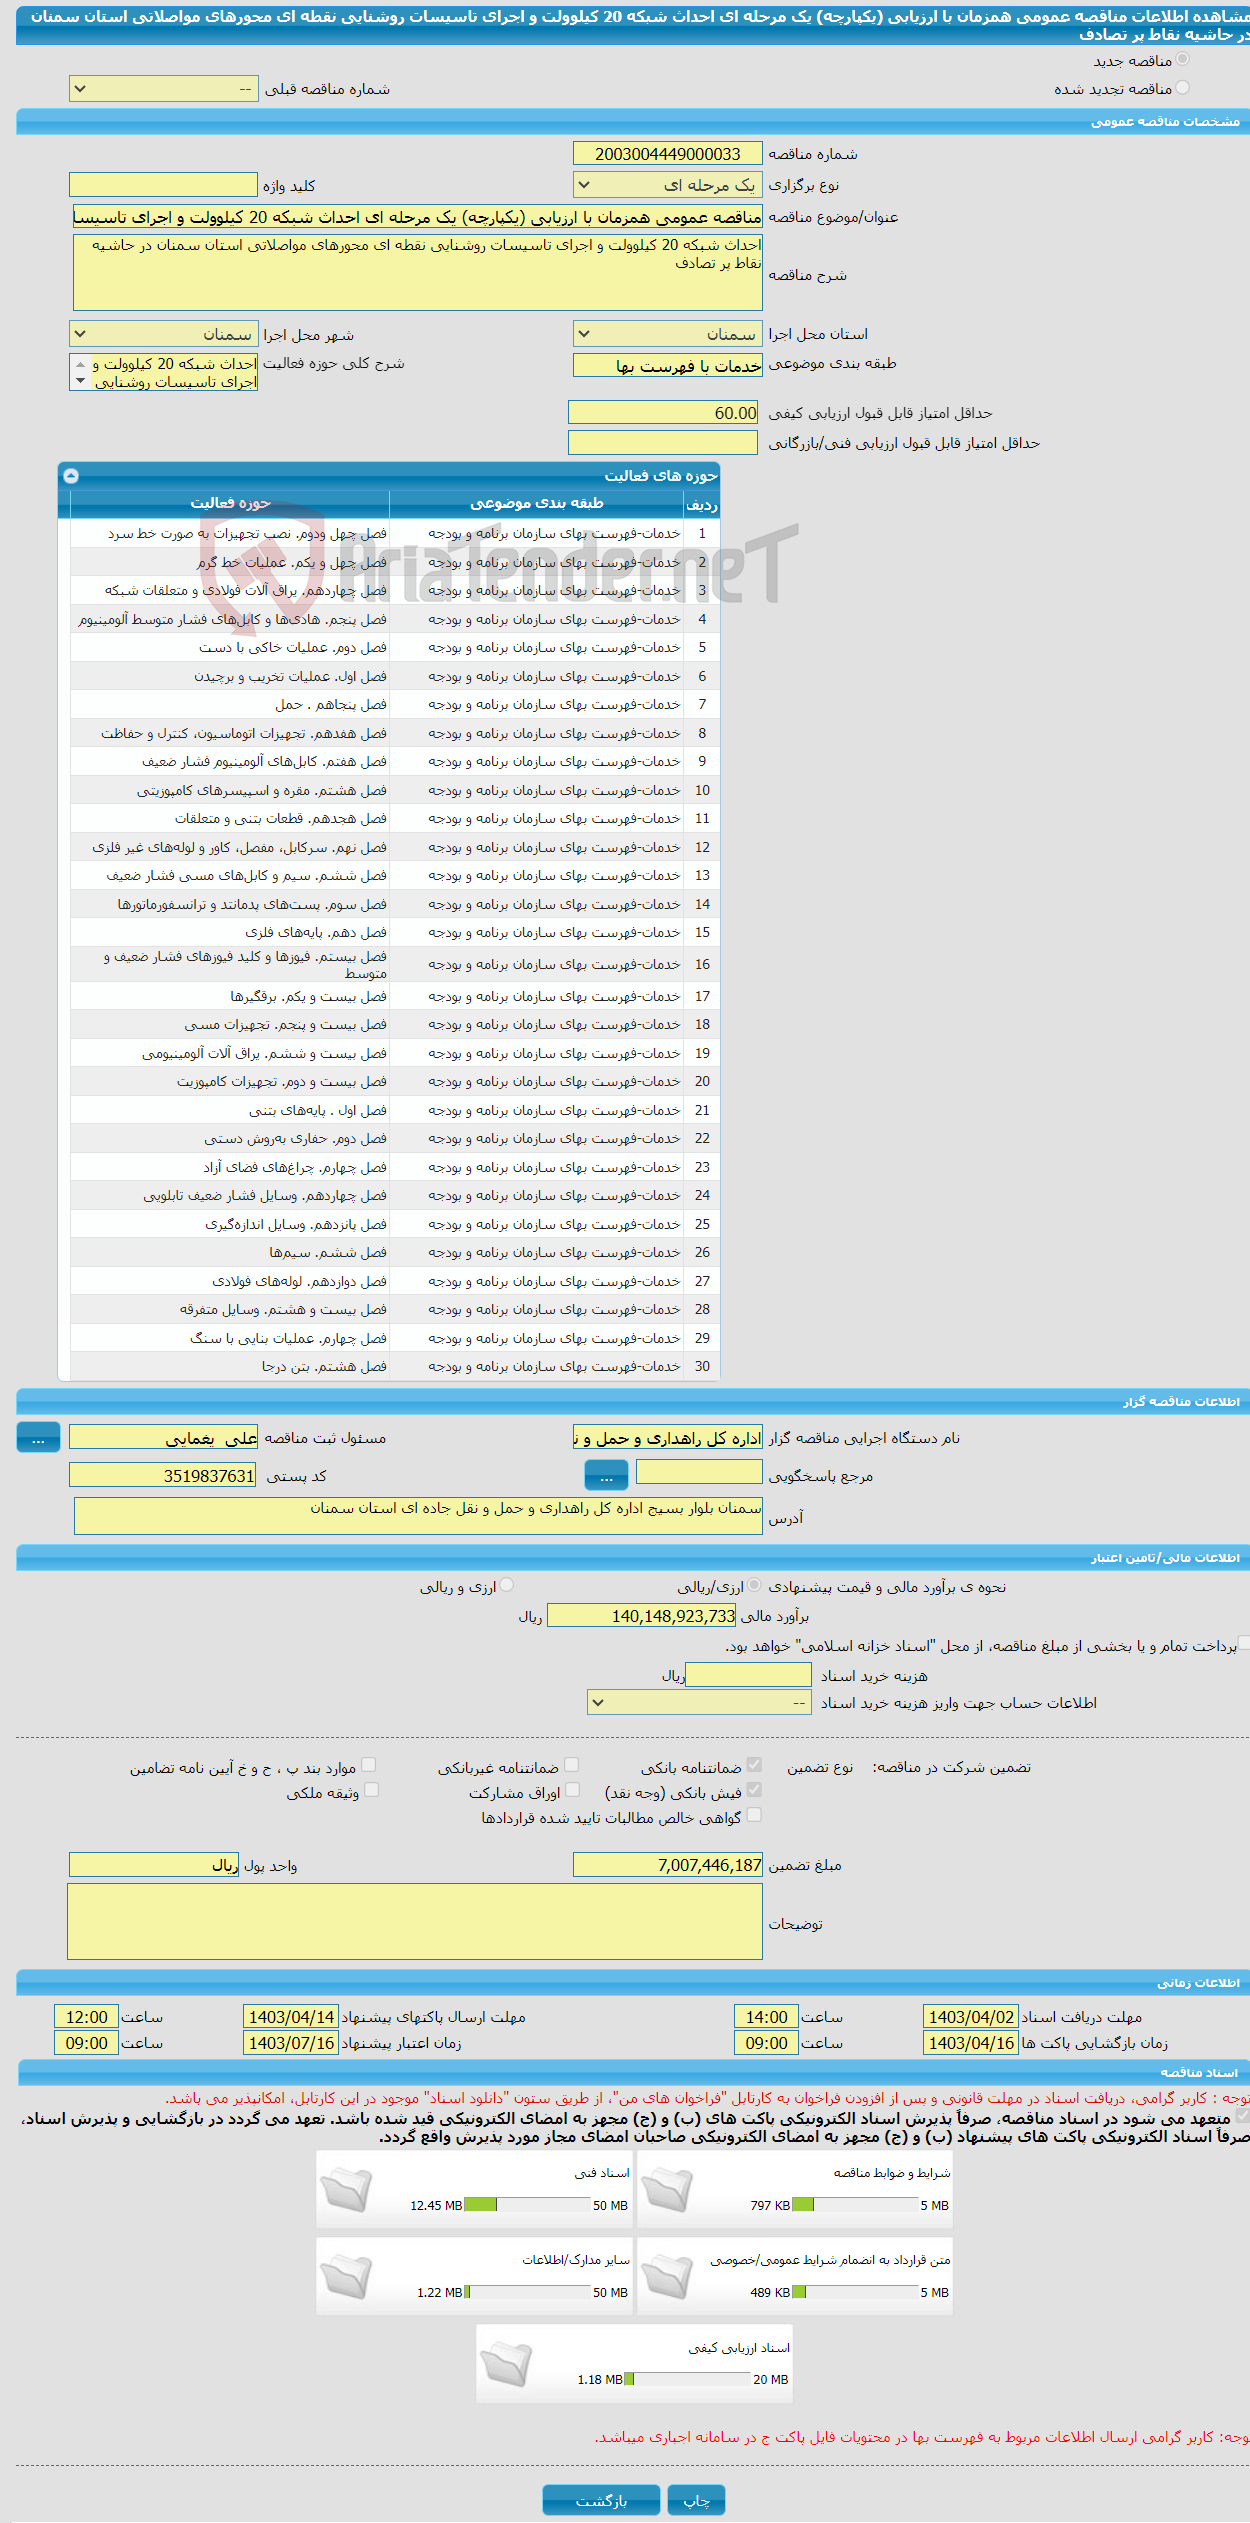This screenshot has width=1250, height=2523.
Task: Click the financial estimate amount field
Action: pos(642,1615)
